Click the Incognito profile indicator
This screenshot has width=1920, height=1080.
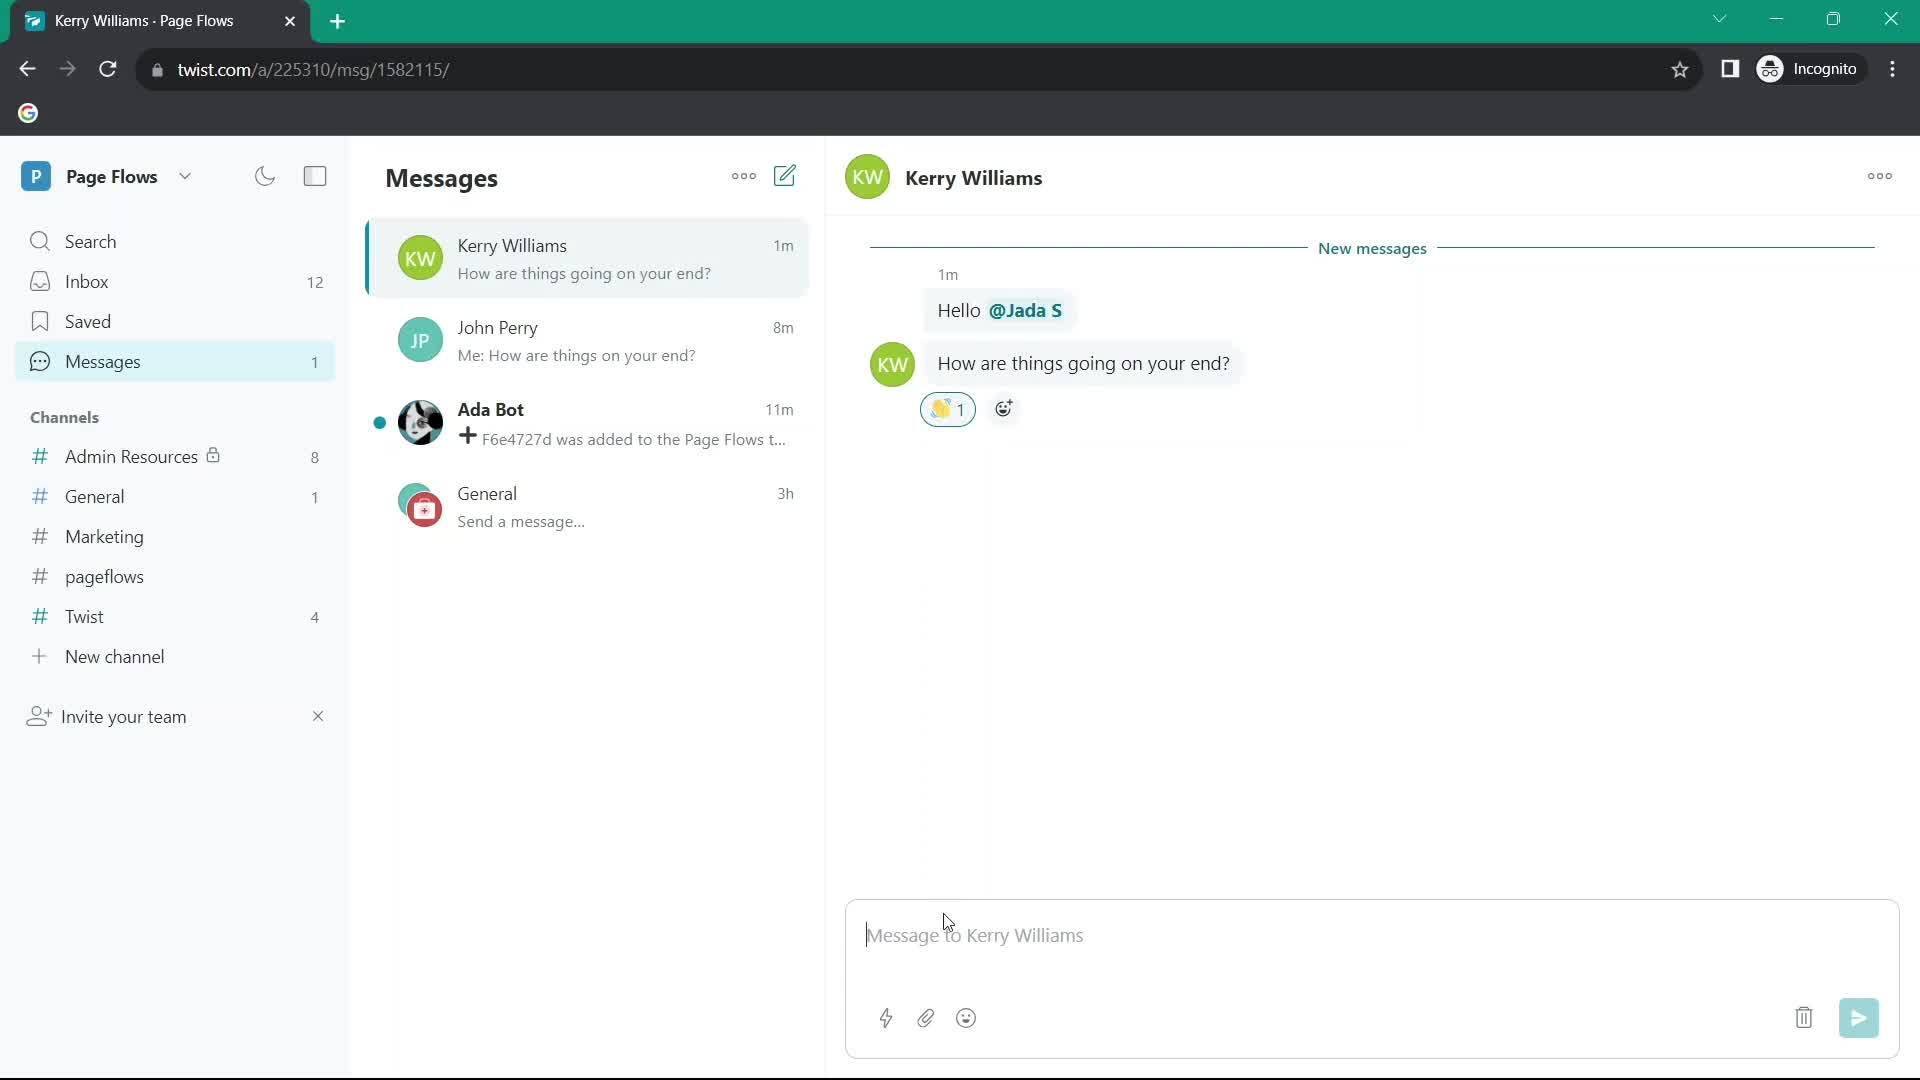[x=1809, y=69]
